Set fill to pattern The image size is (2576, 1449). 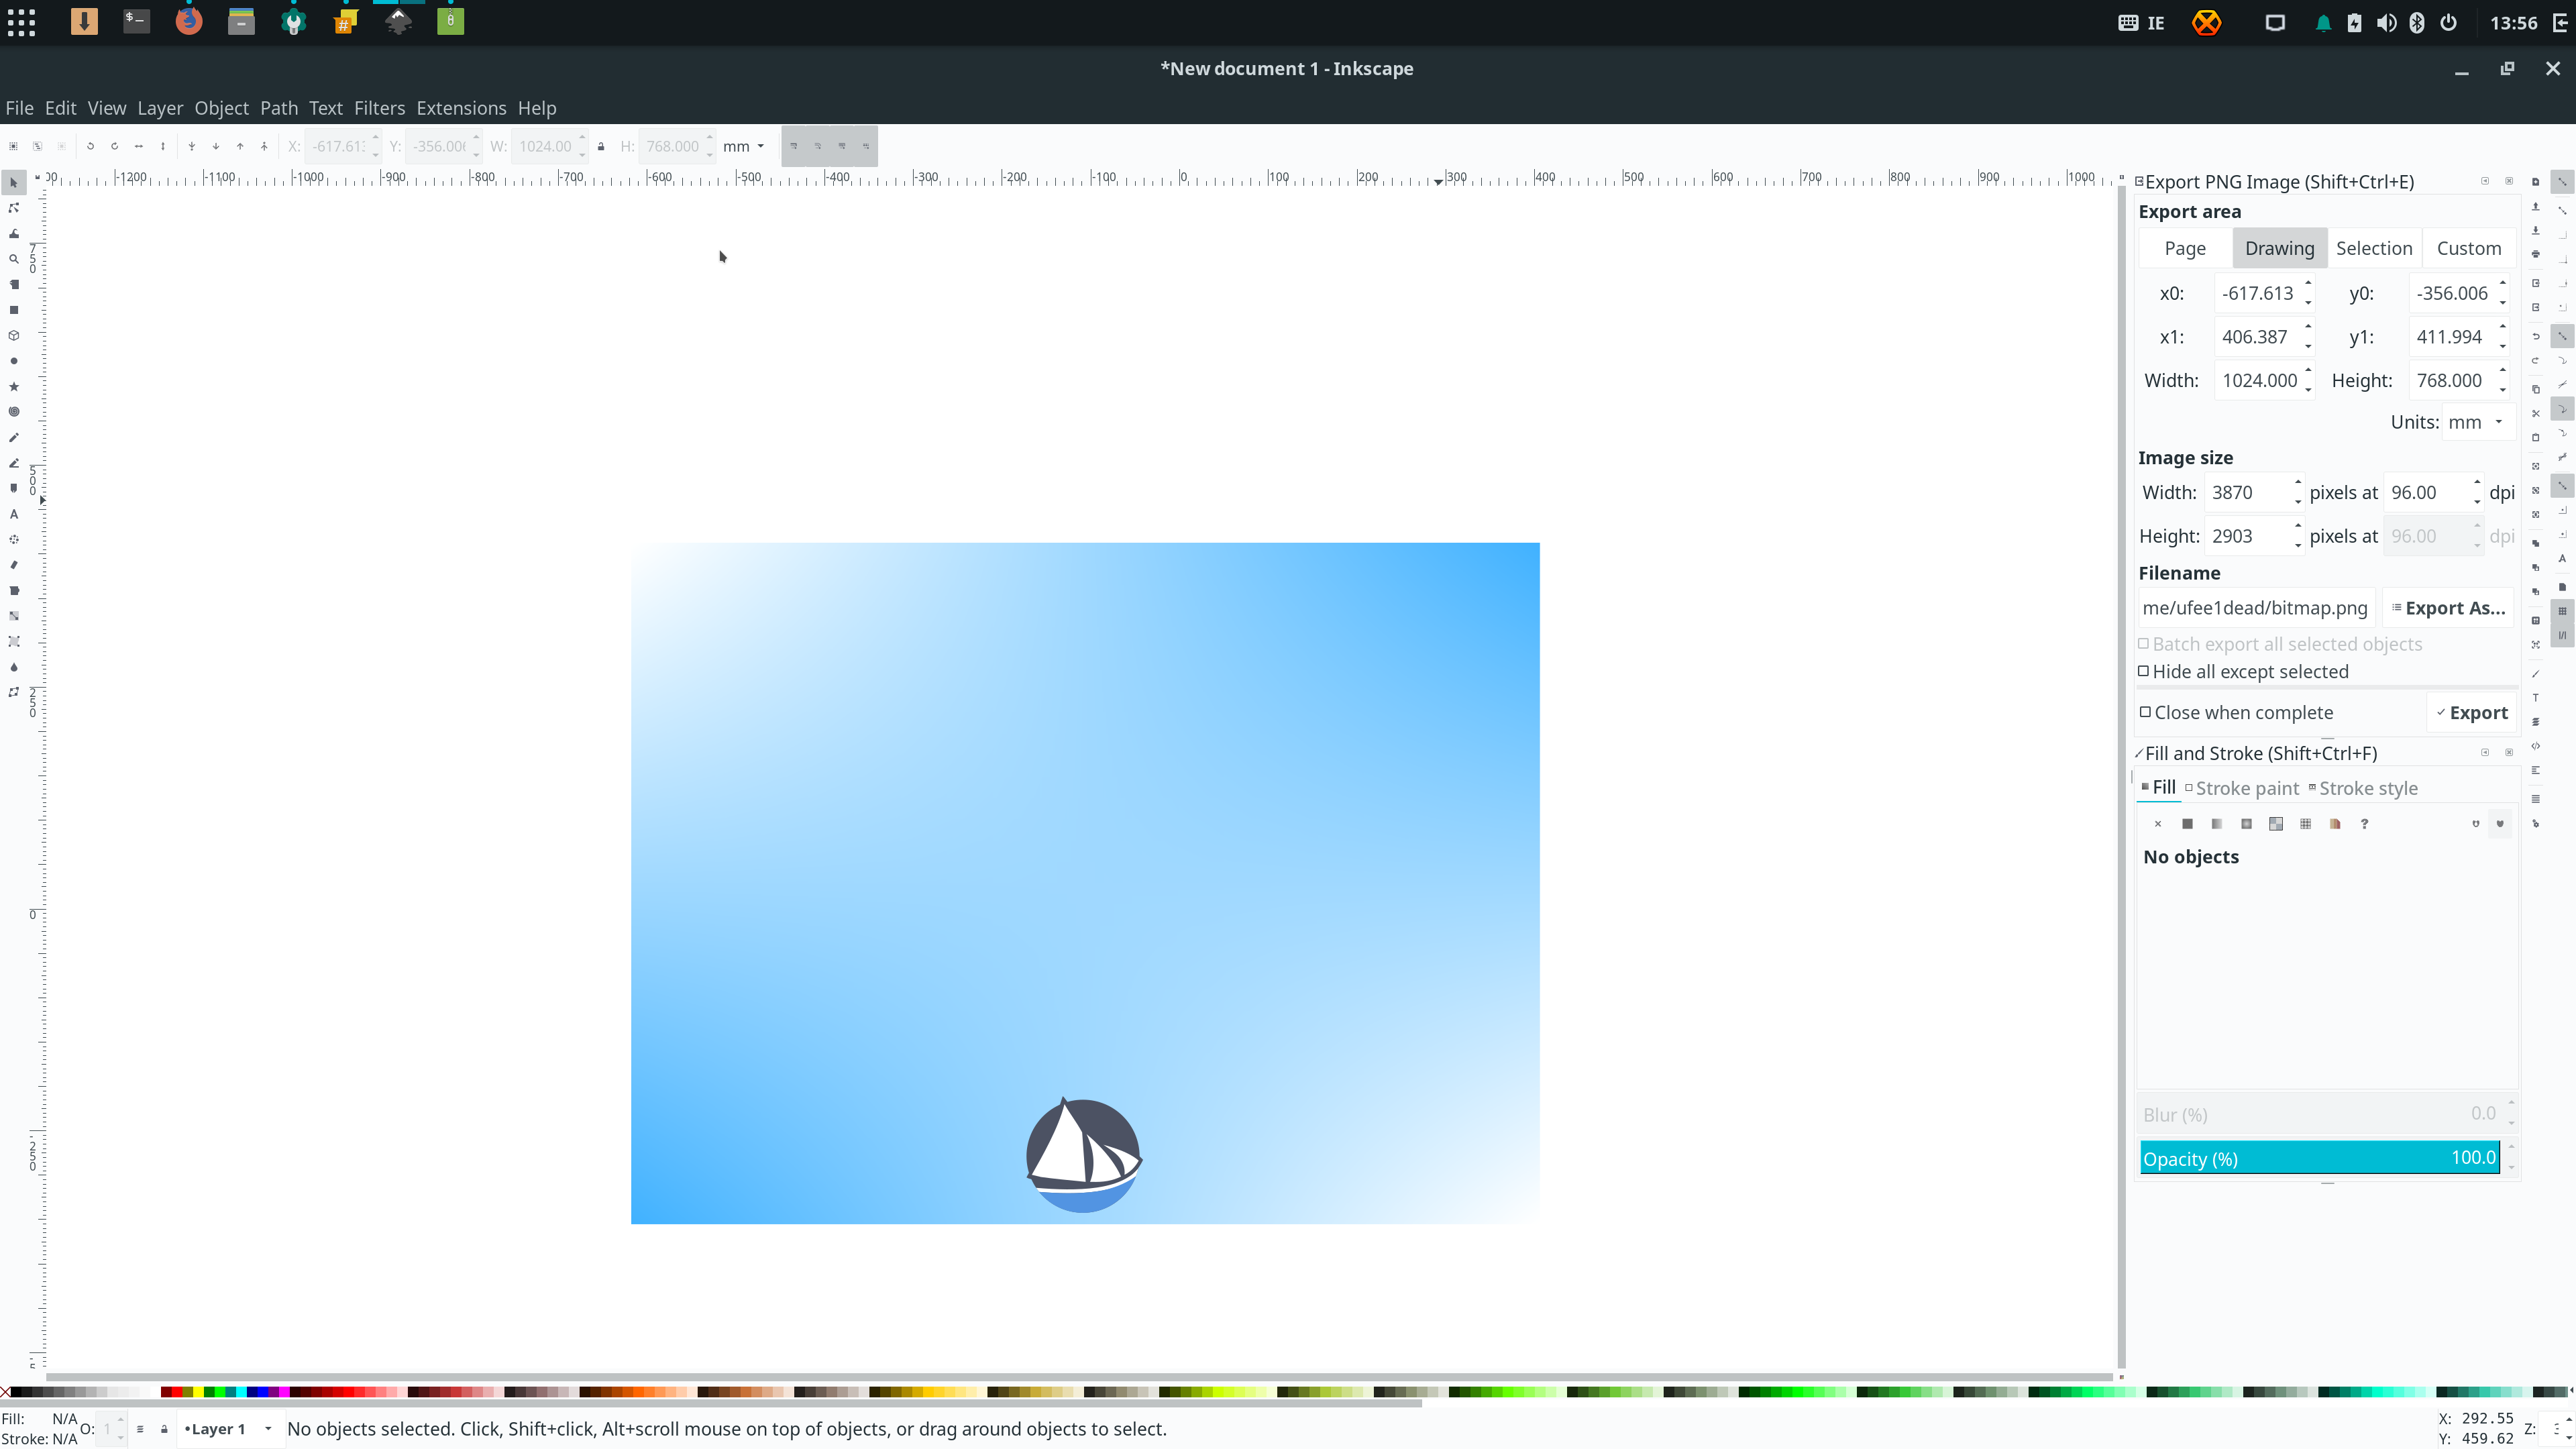[2305, 824]
